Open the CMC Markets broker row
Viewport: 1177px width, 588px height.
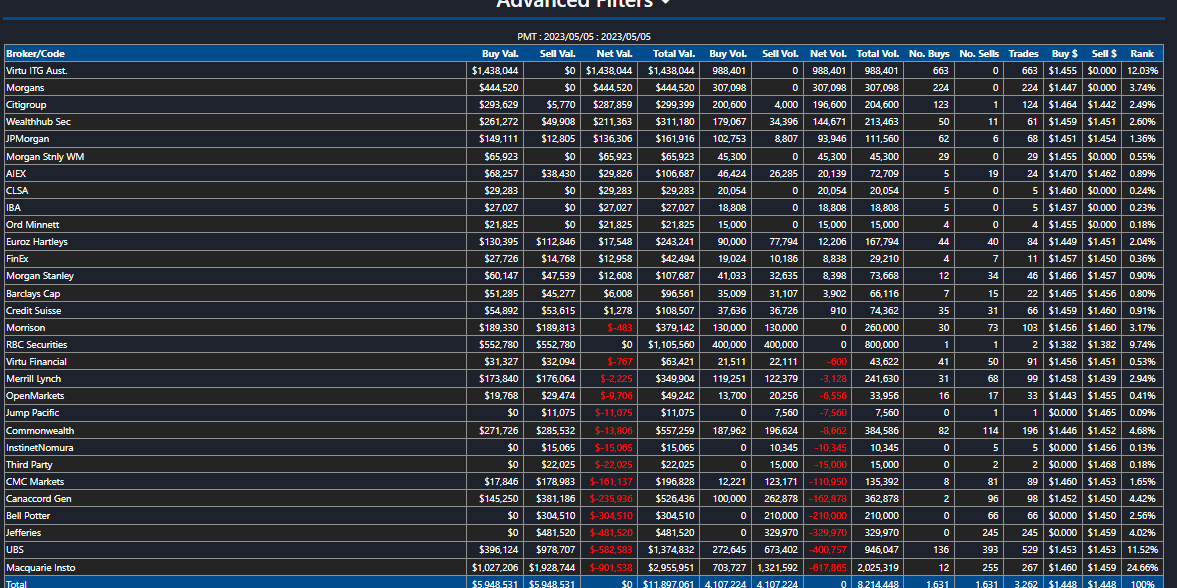(583, 482)
